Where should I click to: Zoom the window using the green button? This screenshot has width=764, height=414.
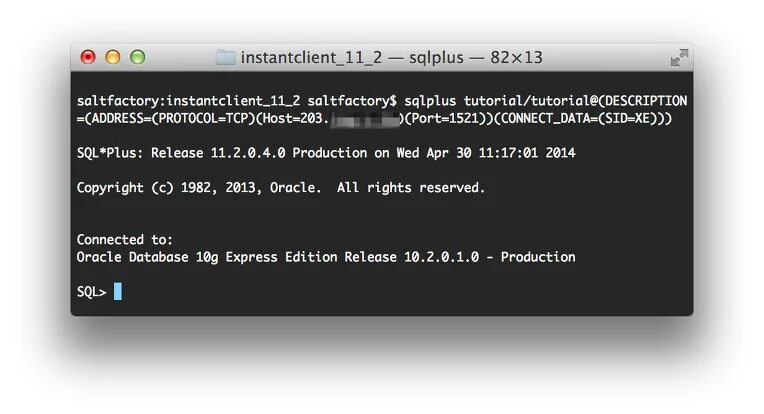(x=137, y=57)
